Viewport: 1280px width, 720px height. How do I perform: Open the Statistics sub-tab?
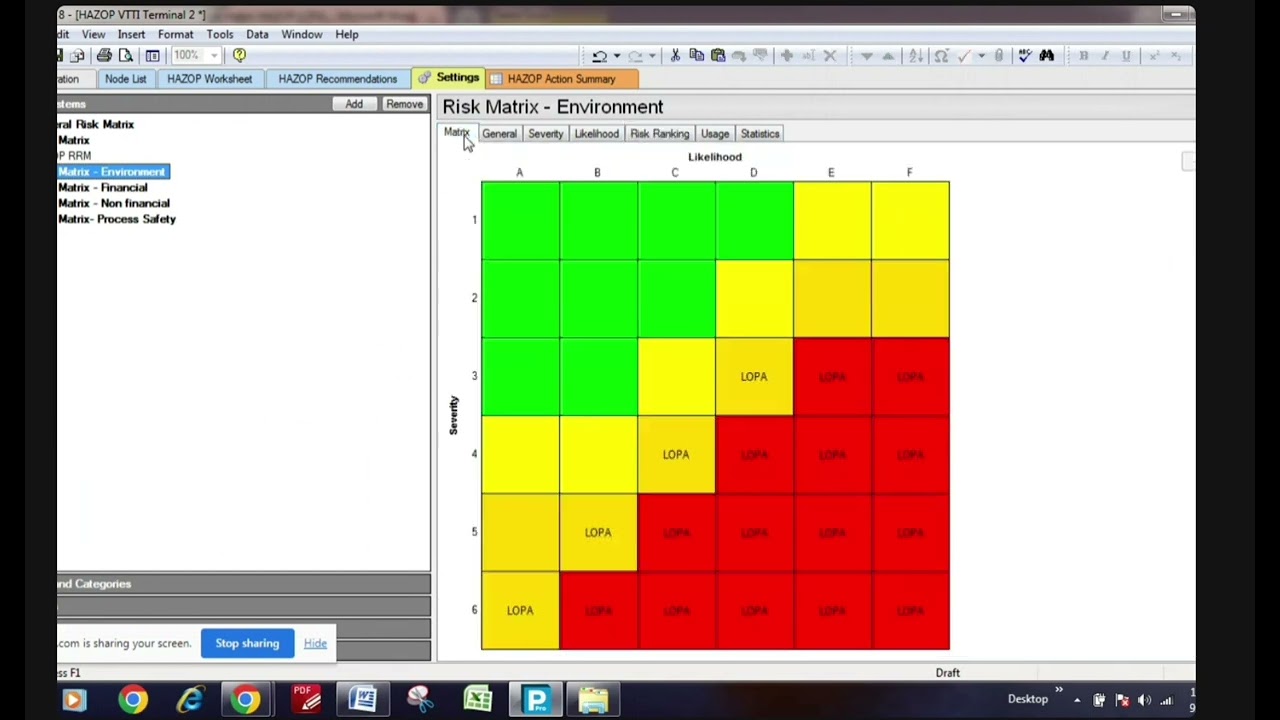[759, 134]
